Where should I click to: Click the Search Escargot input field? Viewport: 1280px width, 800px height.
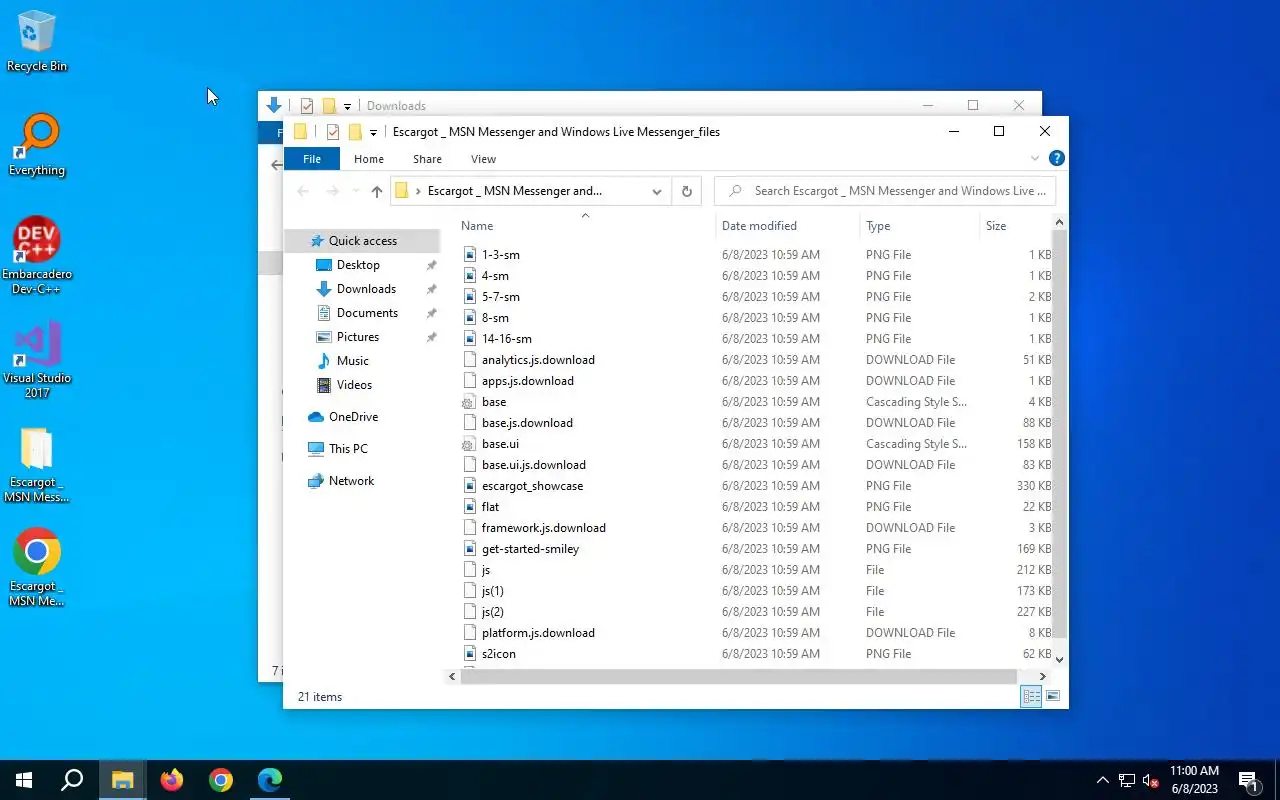pos(885,191)
